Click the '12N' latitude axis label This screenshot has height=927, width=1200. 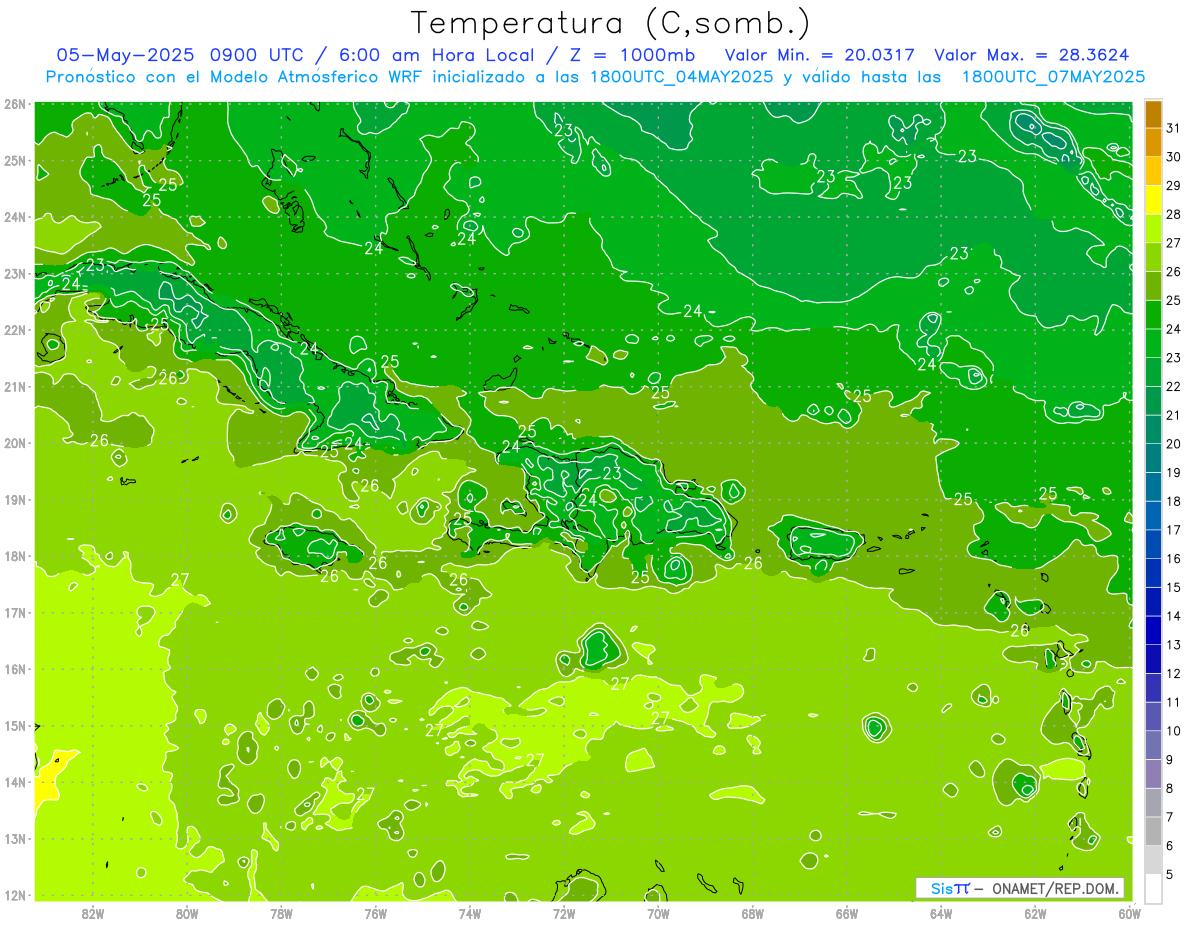pyautogui.click(x=15, y=895)
